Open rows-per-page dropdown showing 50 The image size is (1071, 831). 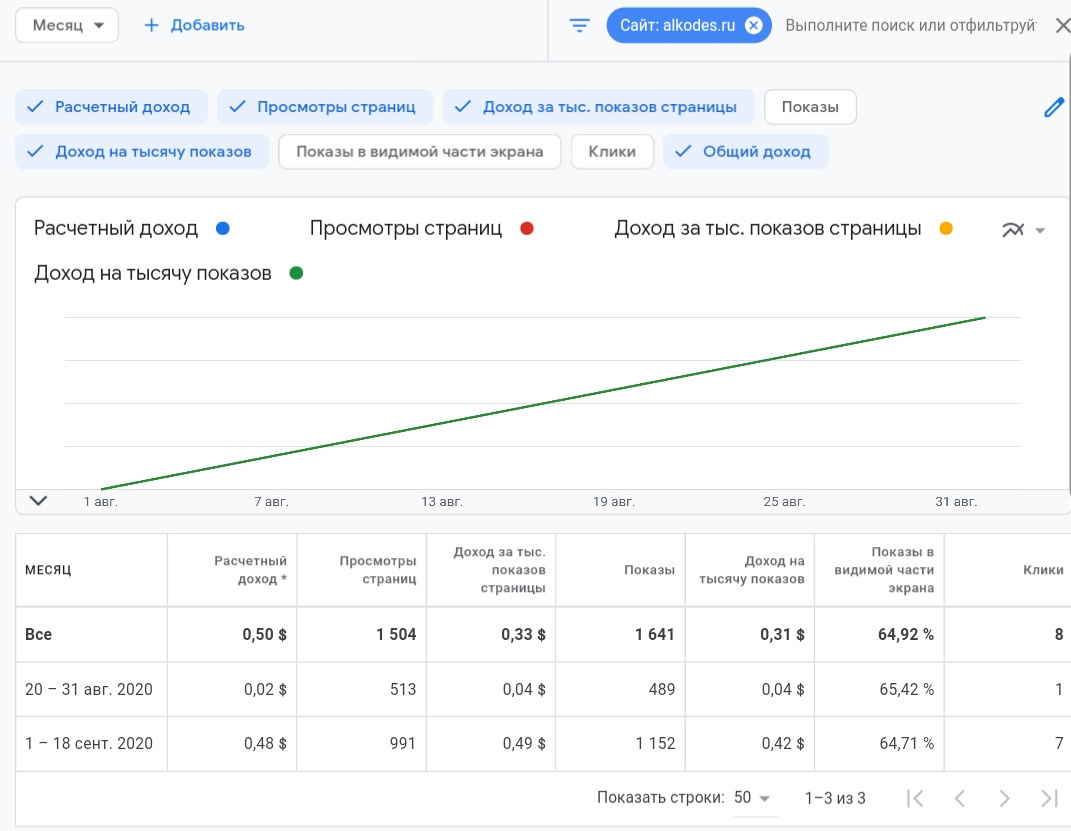pyautogui.click(x=752, y=798)
